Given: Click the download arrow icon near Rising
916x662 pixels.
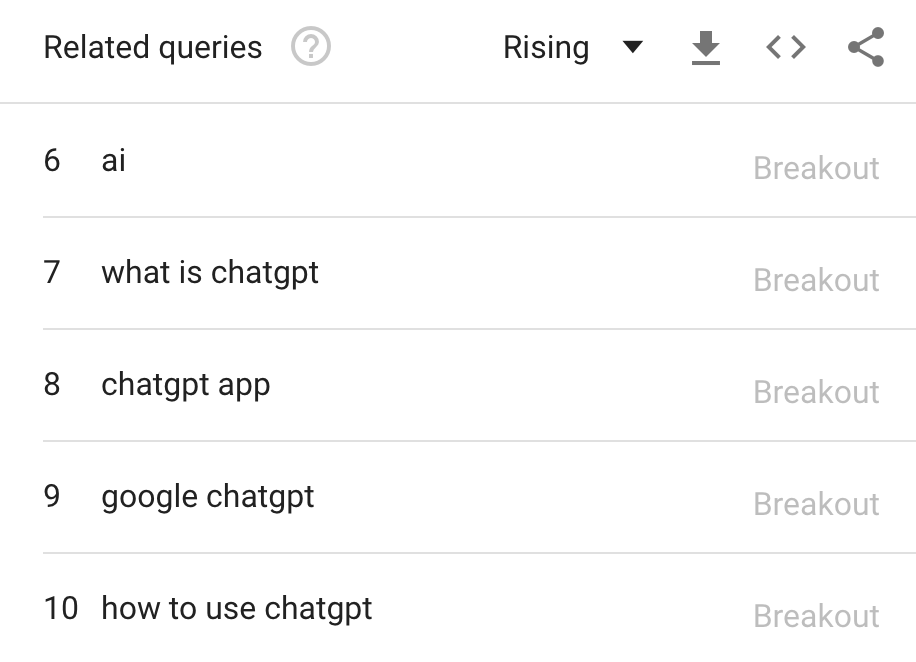Looking at the screenshot, I should click(706, 46).
